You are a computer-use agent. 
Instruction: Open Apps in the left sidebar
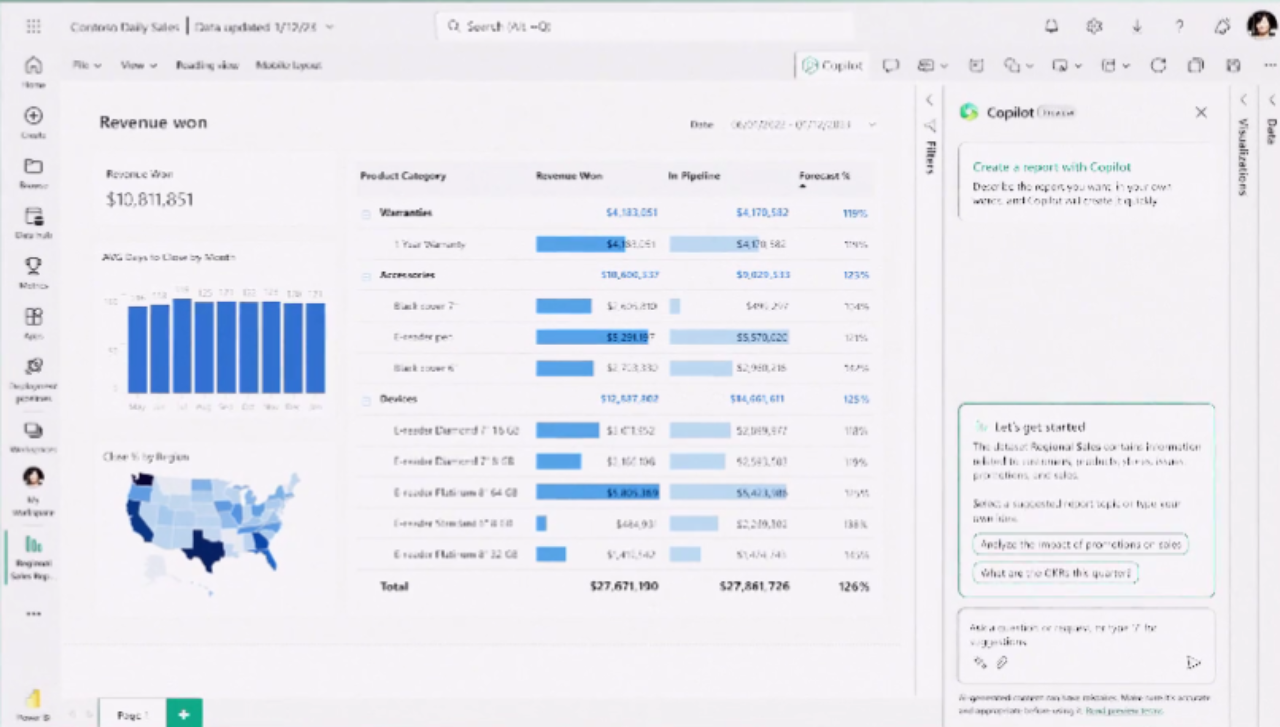[33, 322]
